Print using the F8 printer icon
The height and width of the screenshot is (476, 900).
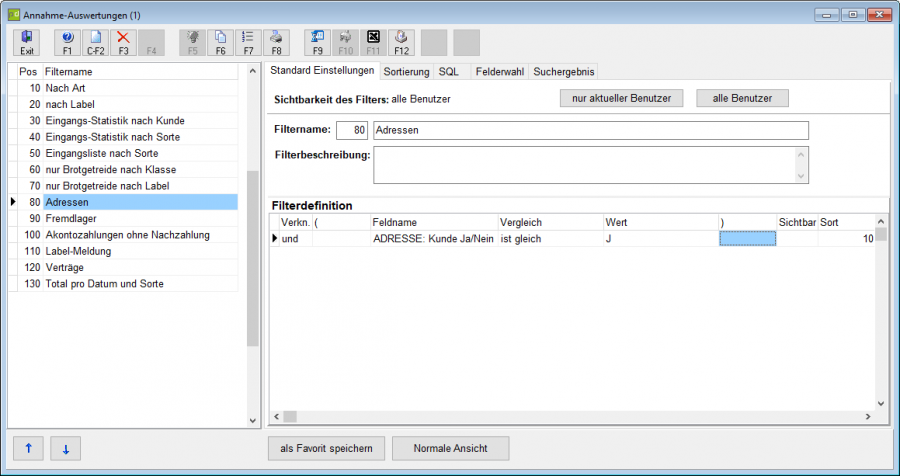pos(277,43)
